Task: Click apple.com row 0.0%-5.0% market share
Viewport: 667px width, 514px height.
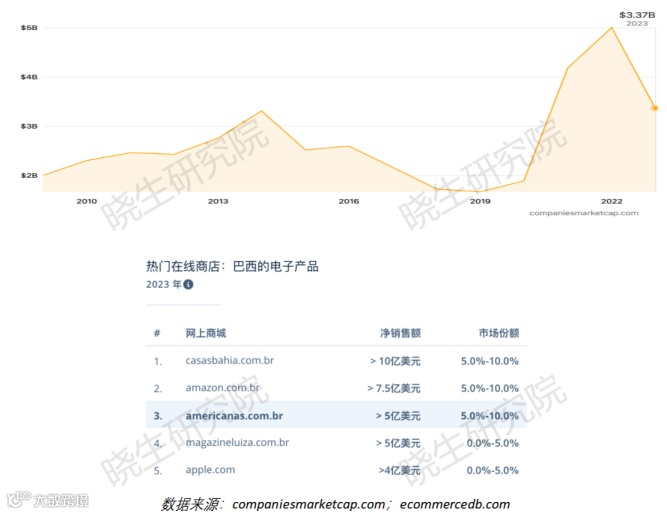Action: [x=493, y=470]
